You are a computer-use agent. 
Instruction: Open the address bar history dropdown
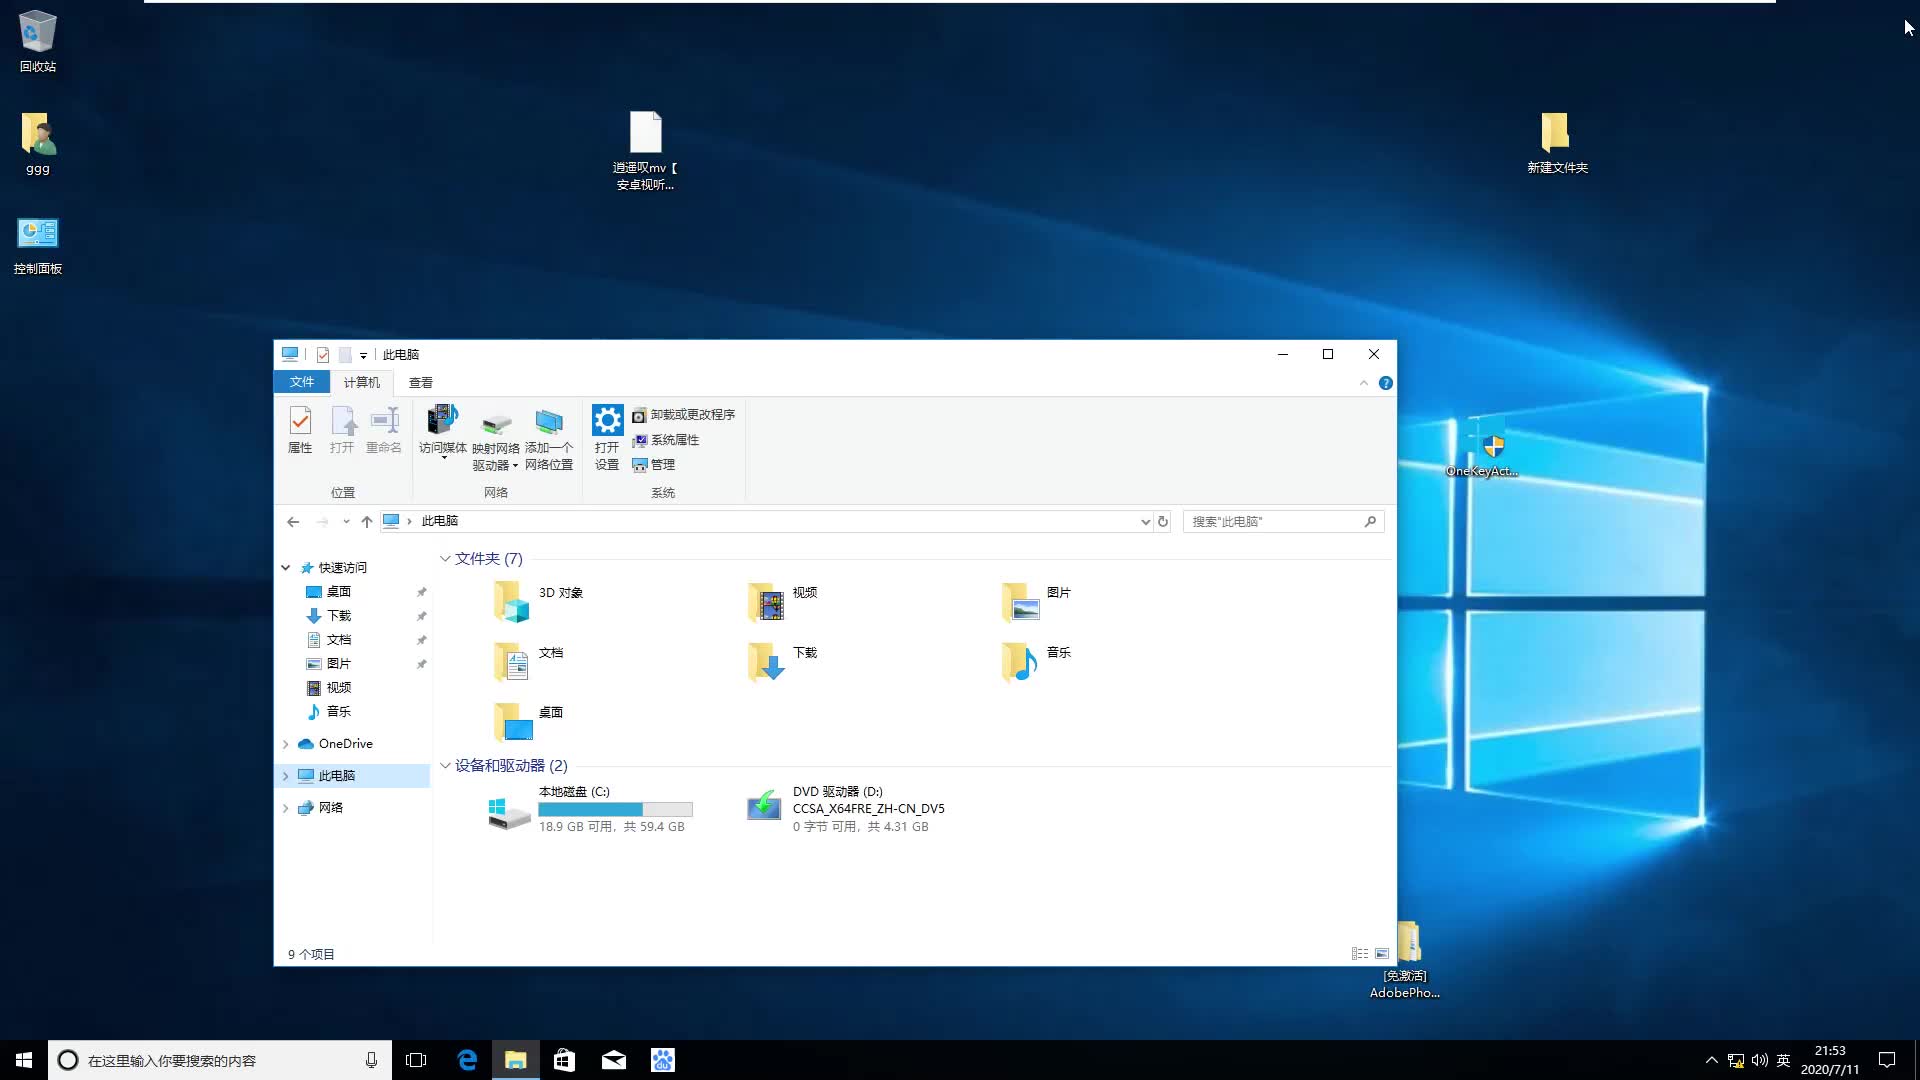(x=1146, y=521)
